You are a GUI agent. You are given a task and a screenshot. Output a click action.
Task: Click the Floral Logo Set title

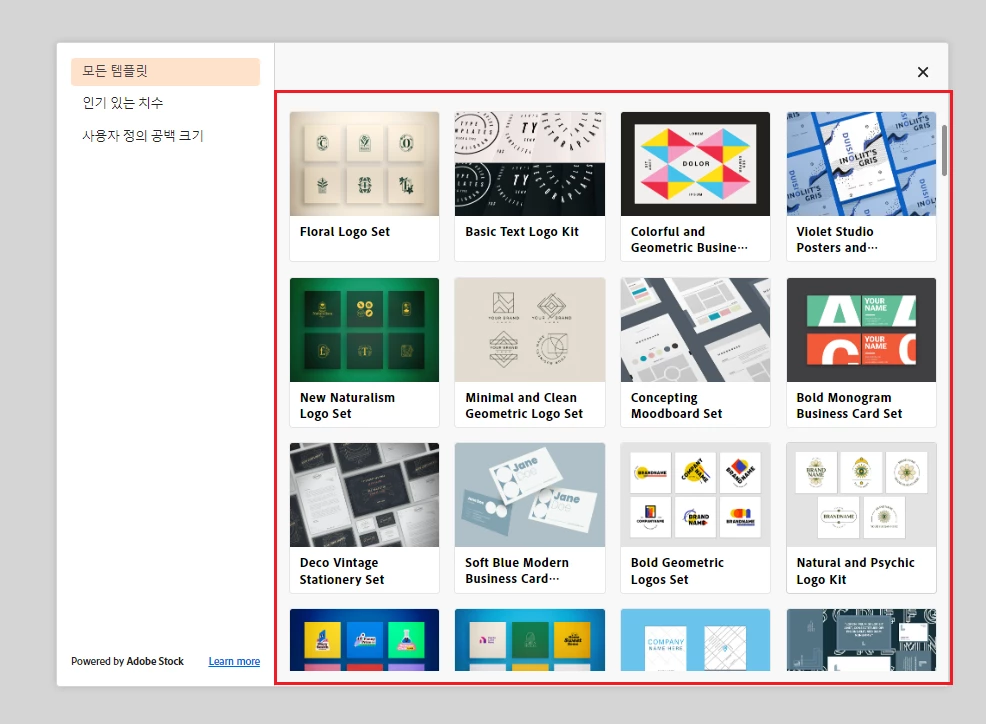(345, 232)
